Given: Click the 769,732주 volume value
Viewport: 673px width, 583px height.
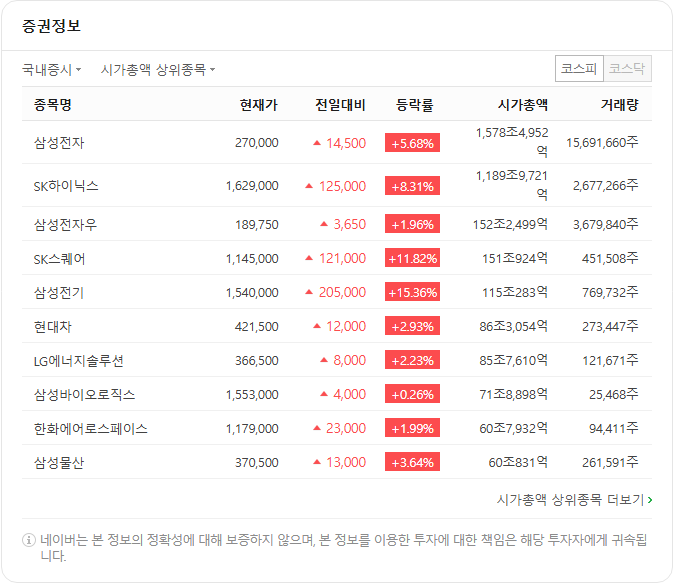Looking at the screenshot, I should click(610, 292).
